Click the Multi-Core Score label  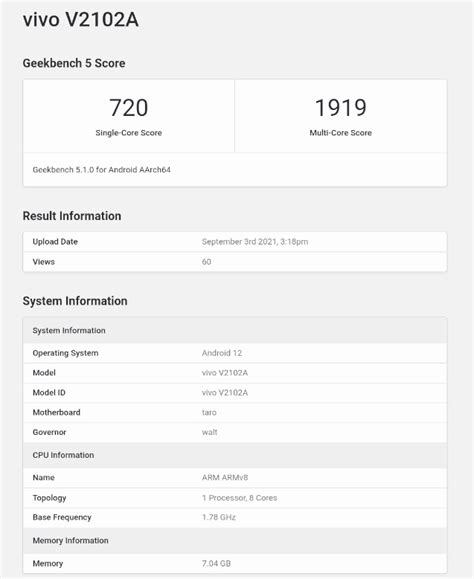coord(340,133)
